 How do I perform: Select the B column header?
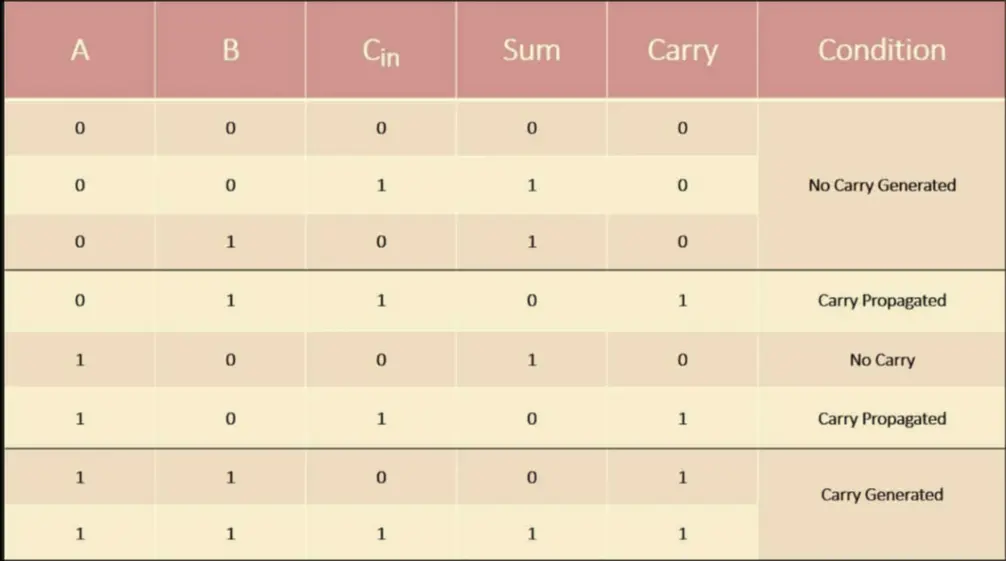tap(230, 51)
